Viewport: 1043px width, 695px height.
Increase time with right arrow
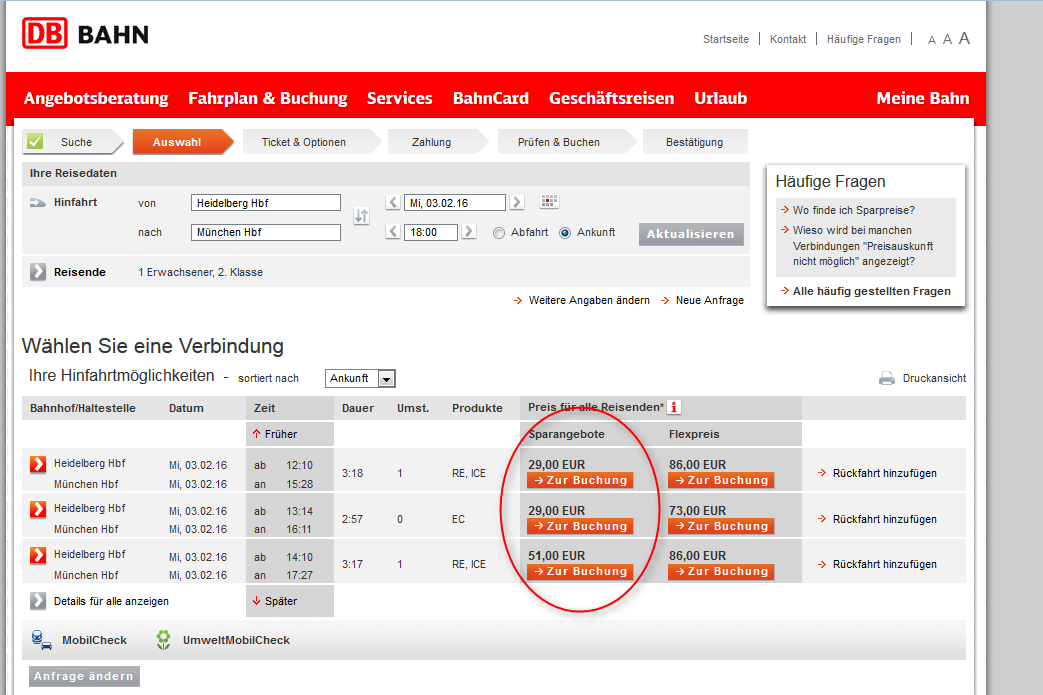click(469, 231)
